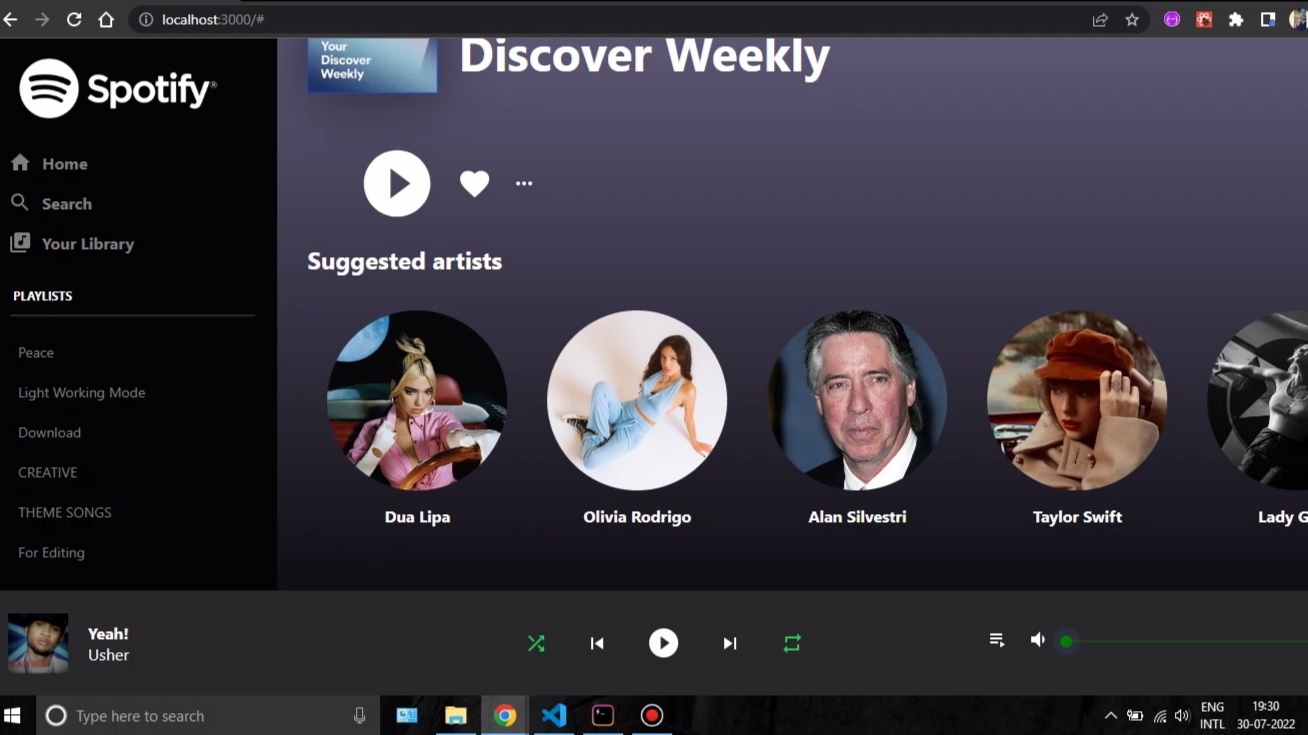Select the THEME SONGS playlist
The height and width of the screenshot is (735, 1308).
[64, 513]
